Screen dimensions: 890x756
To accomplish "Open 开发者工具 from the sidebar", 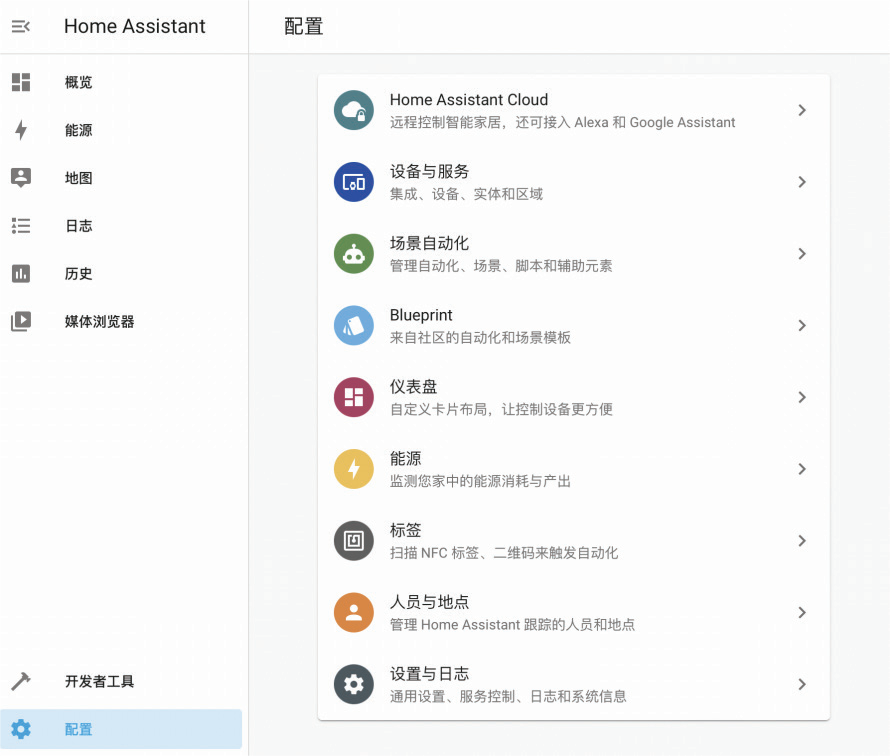I will pyautogui.click(x=99, y=681).
